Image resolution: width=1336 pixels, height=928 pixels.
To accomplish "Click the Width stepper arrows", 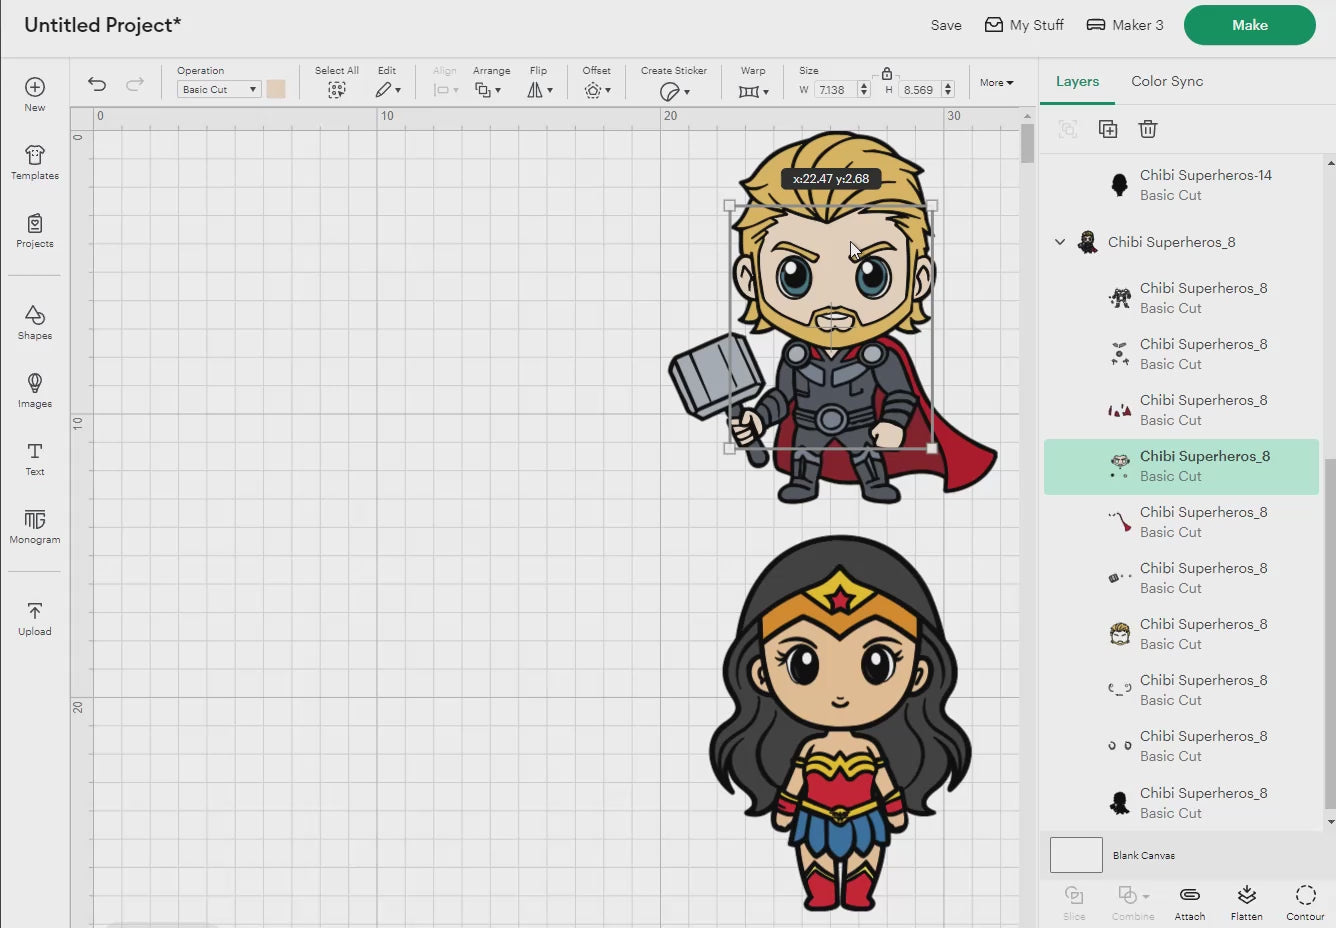I will [x=864, y=89].
